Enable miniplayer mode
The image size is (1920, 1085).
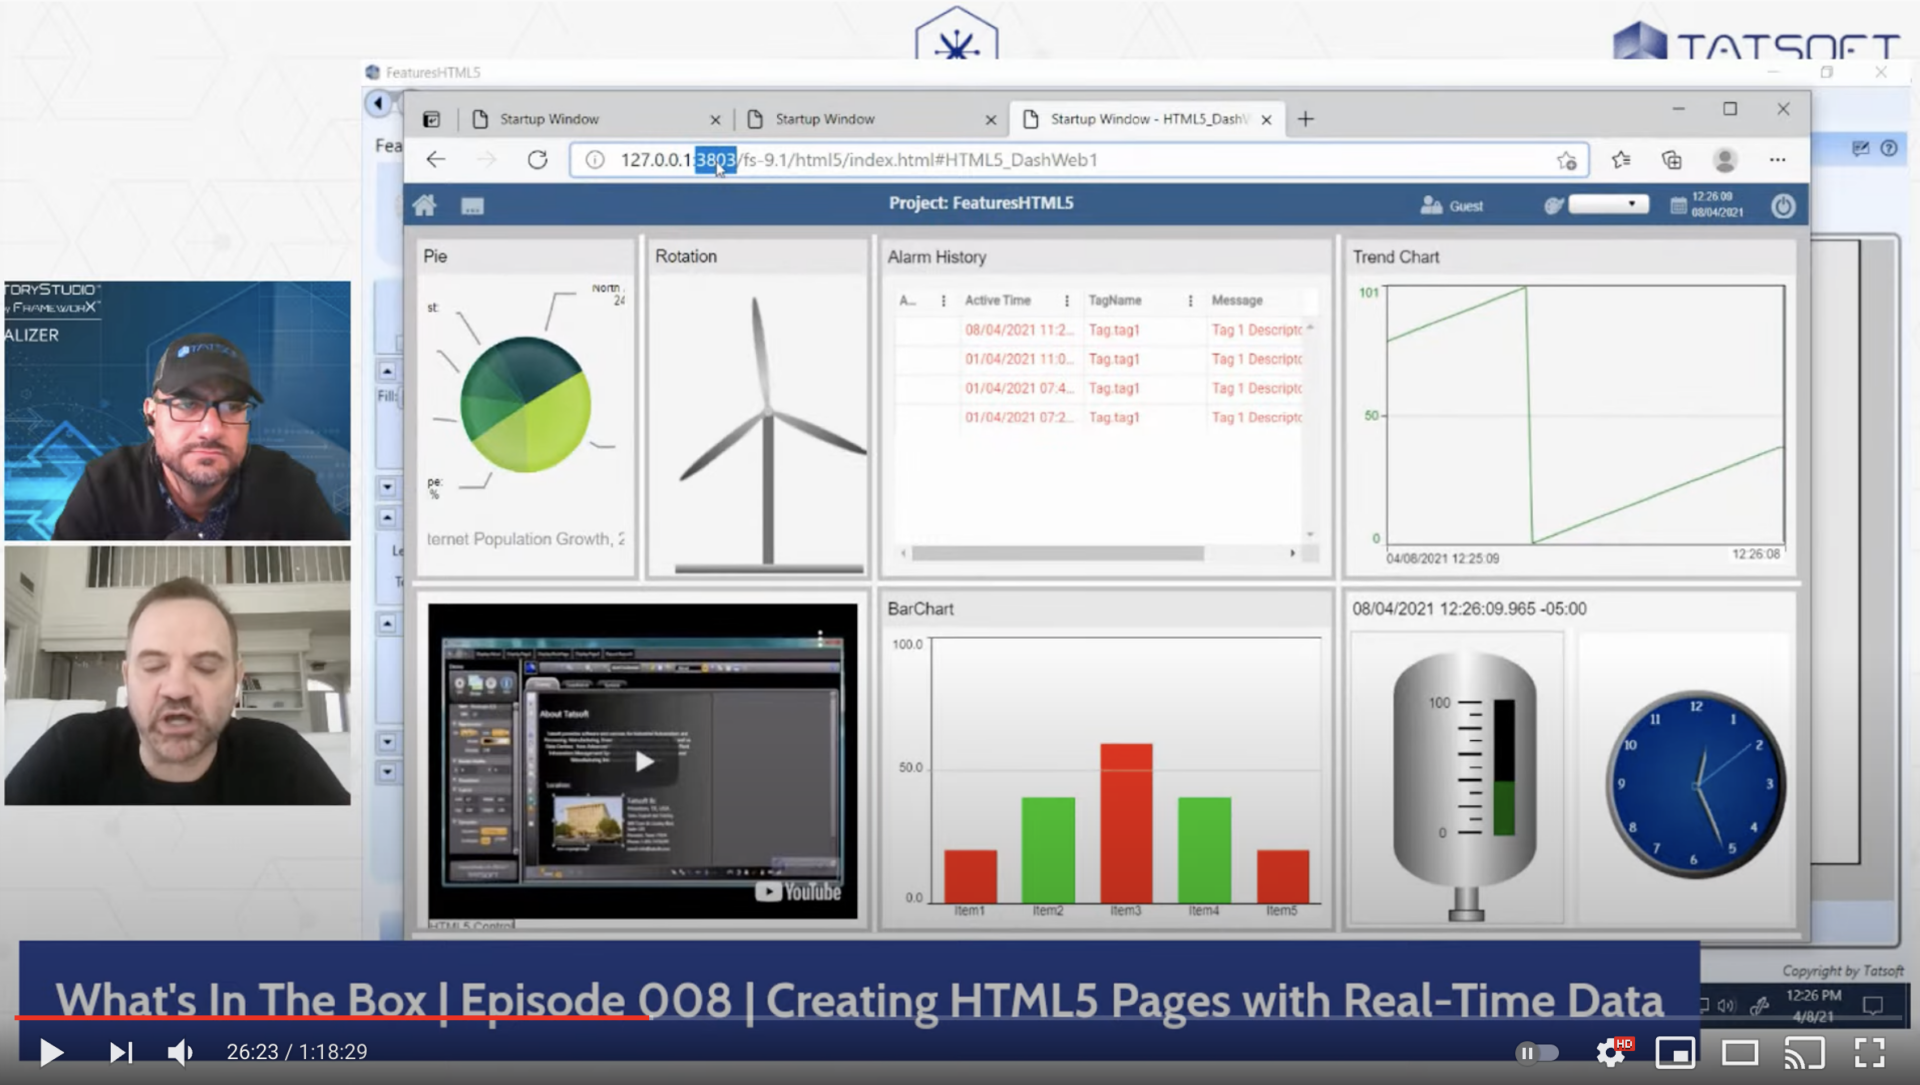(1675, 1052)
